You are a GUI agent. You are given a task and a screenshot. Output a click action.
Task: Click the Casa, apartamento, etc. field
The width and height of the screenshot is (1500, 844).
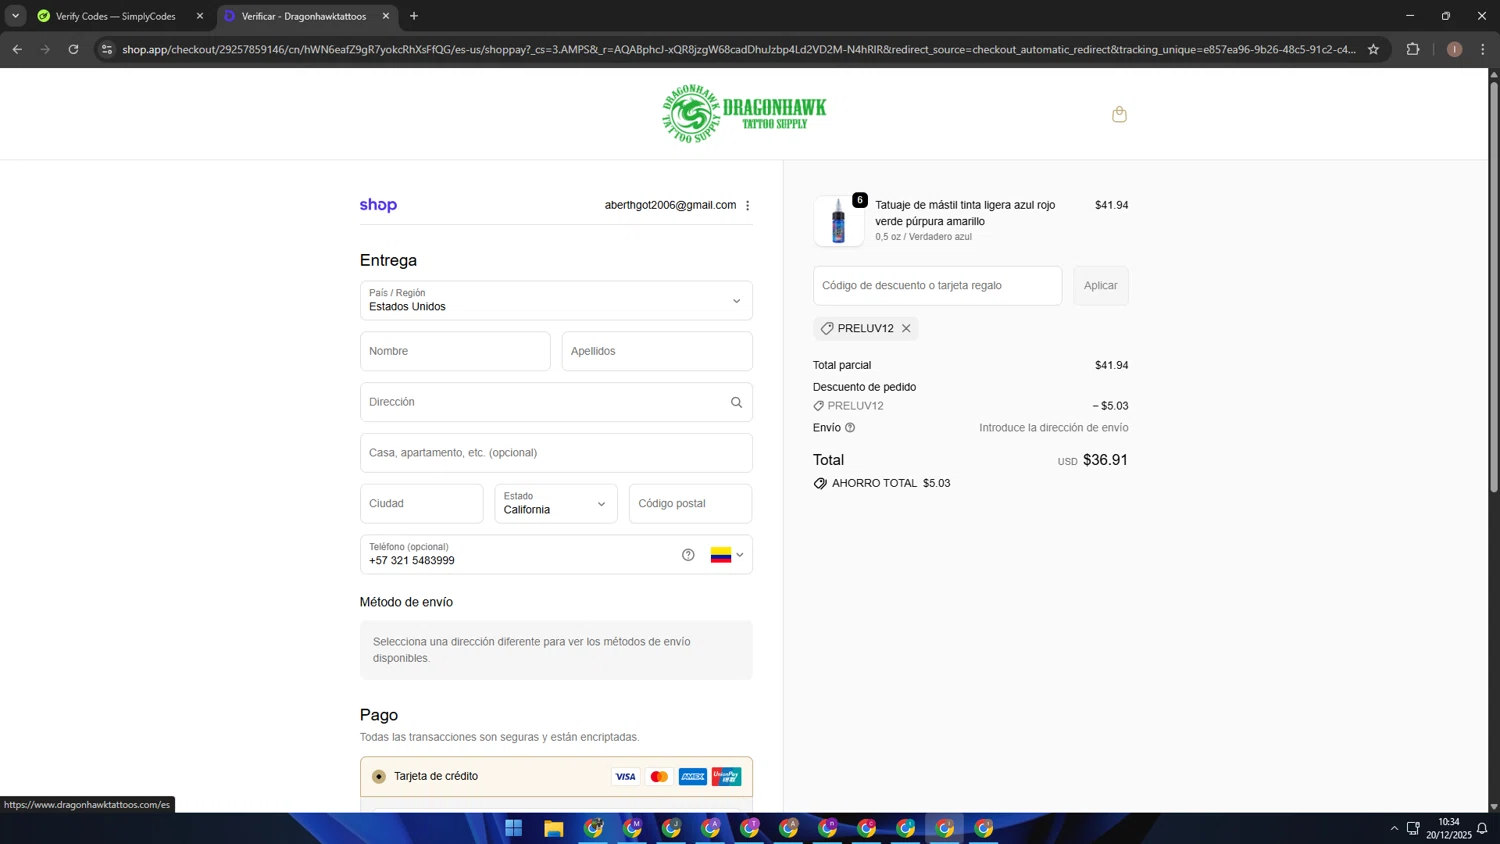556,453
